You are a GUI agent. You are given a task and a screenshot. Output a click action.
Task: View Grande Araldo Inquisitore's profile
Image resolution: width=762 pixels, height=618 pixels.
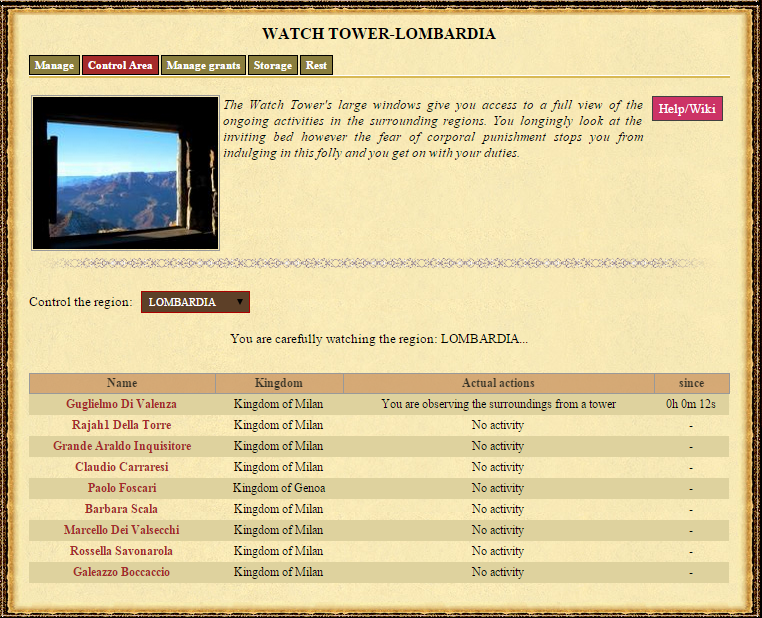pos(121,446)
